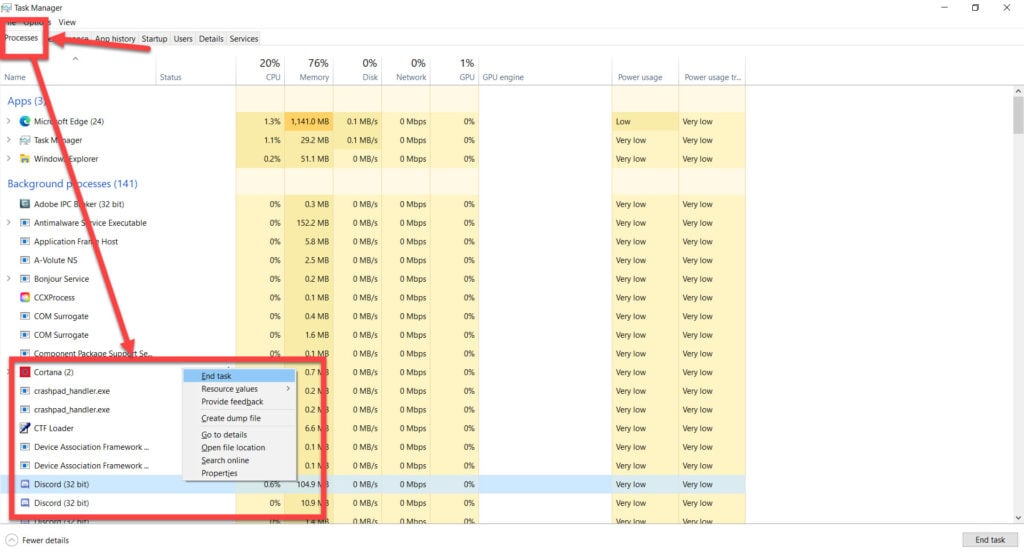Switch to the Services tab
1024x556 pixels.
pyautogui.click(x=244, y=39)
